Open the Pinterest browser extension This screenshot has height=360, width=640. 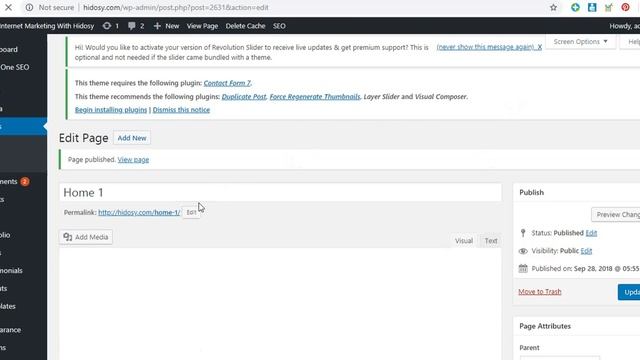[x=625, y=7]
